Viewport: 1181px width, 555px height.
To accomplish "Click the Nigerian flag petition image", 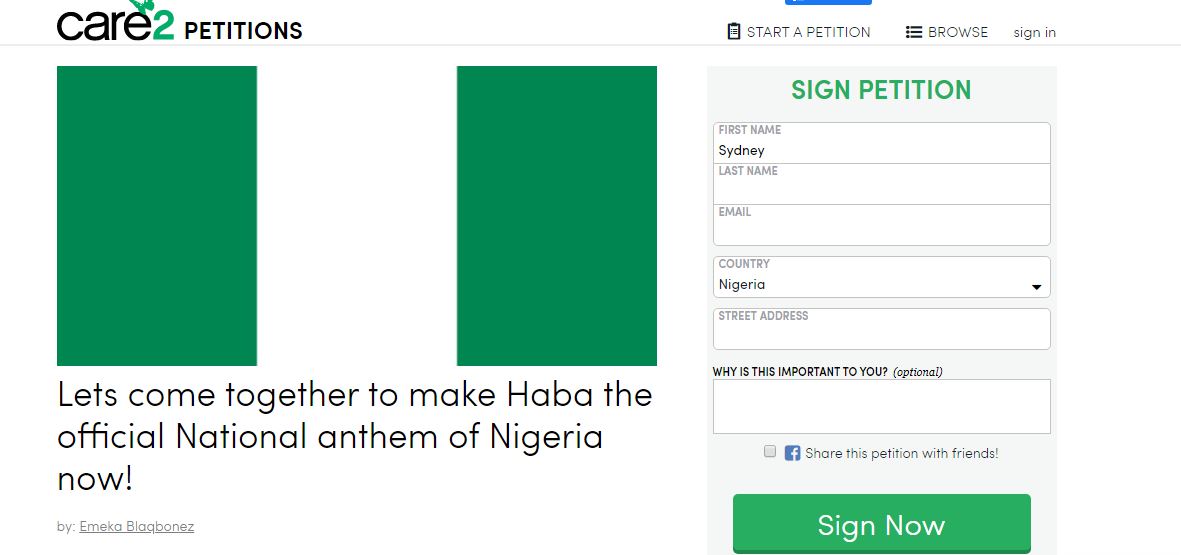I will click(x=357, y=216).
